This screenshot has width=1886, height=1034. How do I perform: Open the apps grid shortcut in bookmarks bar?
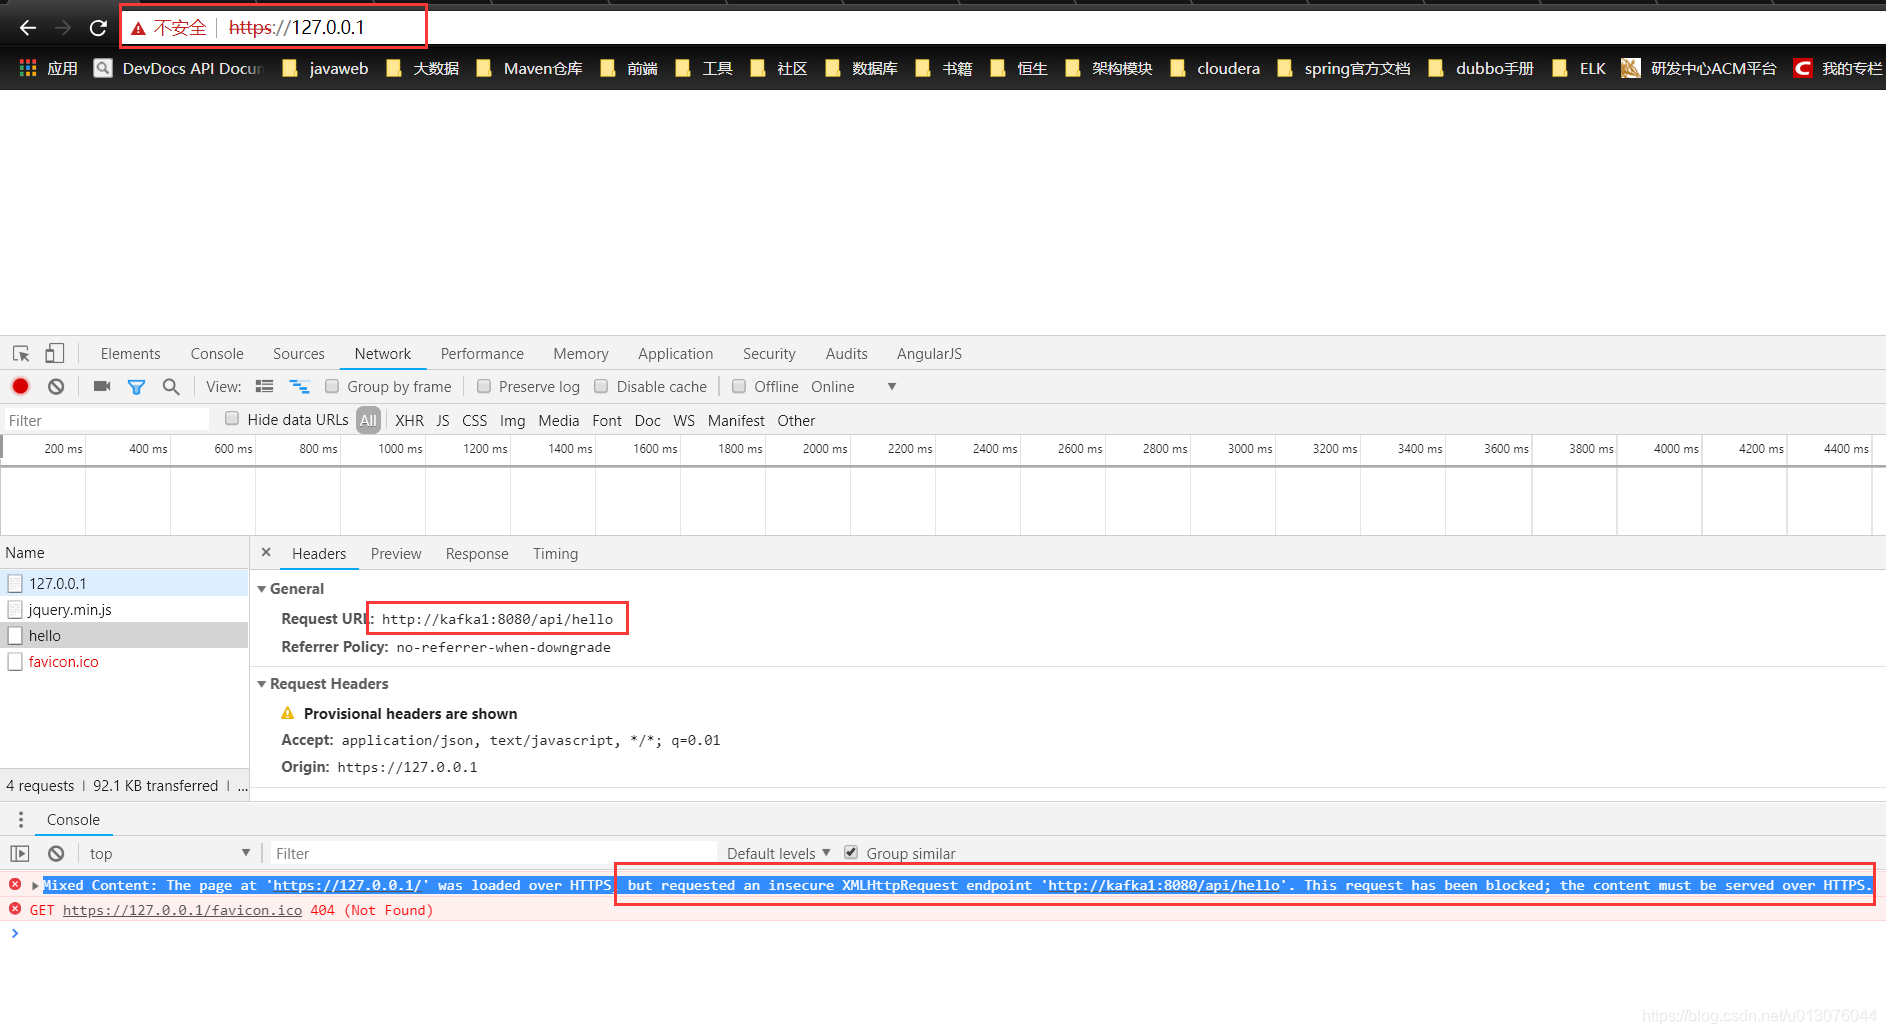(x=28, y=68)
